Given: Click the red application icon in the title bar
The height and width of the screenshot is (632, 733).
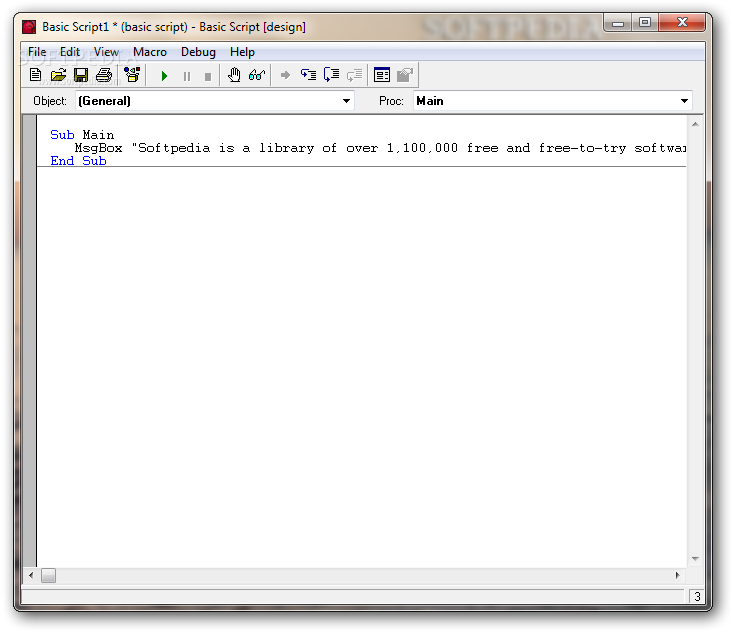Looking at the screenshot, I should (x=29, y=27).
